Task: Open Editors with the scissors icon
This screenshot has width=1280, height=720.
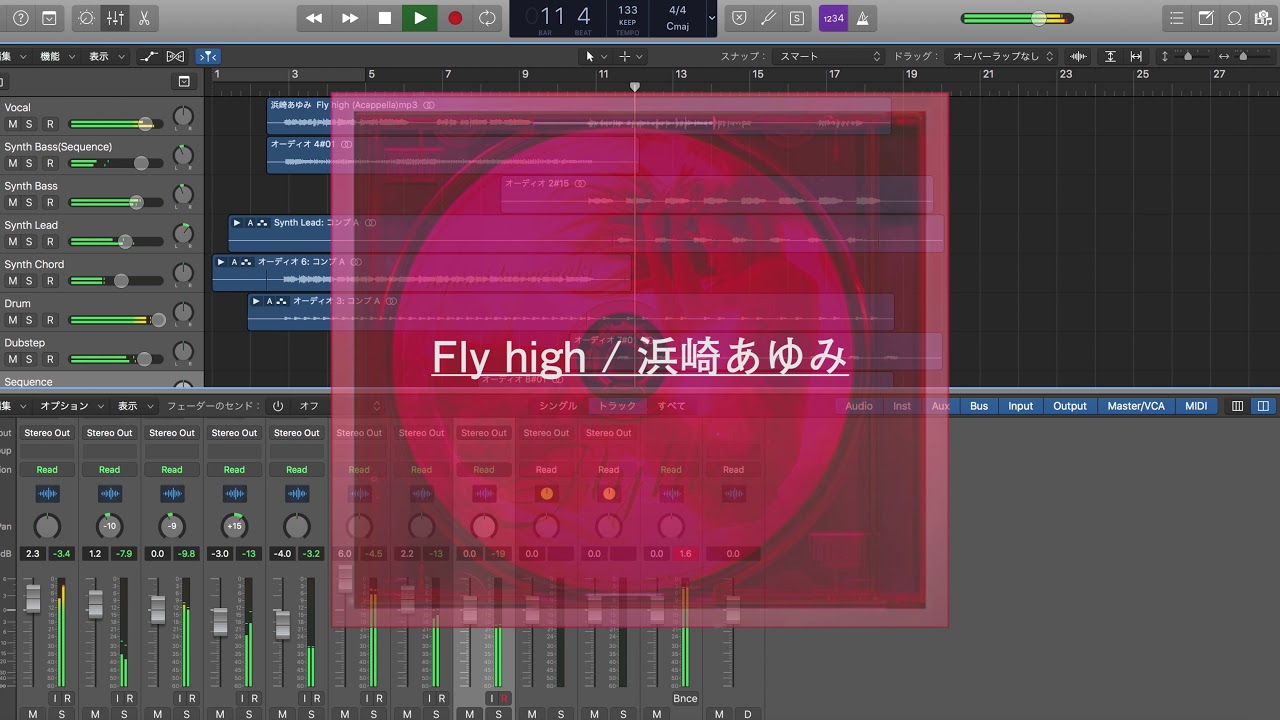Action: tap(143, 18)
